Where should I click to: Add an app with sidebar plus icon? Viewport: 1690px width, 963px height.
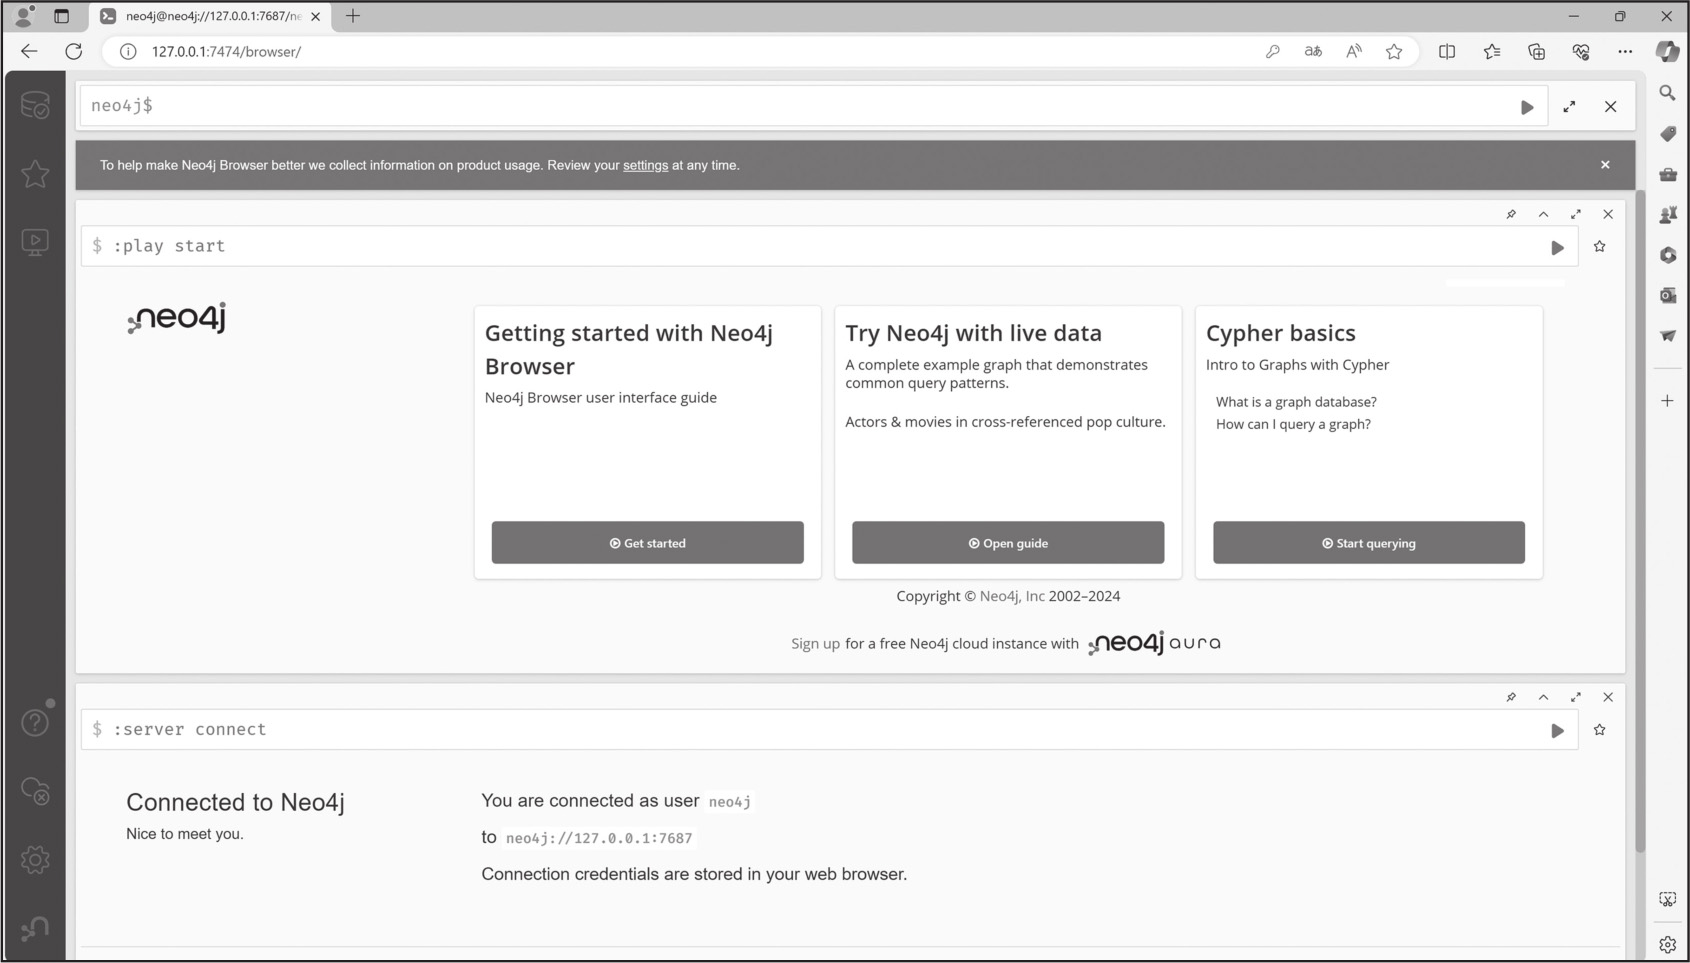pyautogui.click(x=1667, y=401)
